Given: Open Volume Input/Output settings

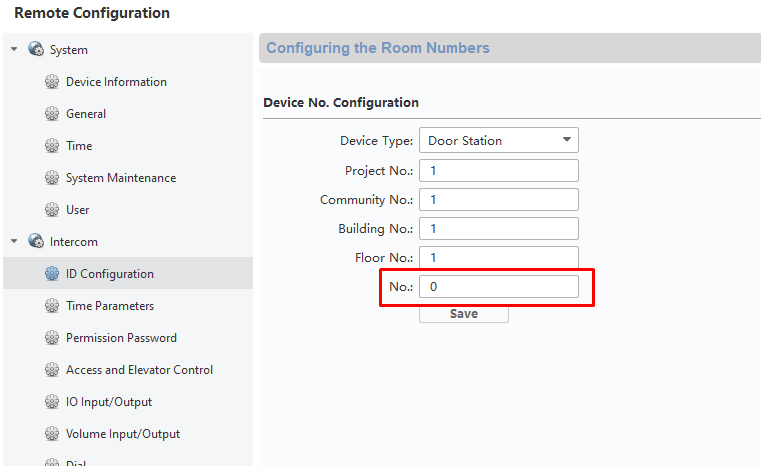Looking at the screenshot, I should point(123,434).
